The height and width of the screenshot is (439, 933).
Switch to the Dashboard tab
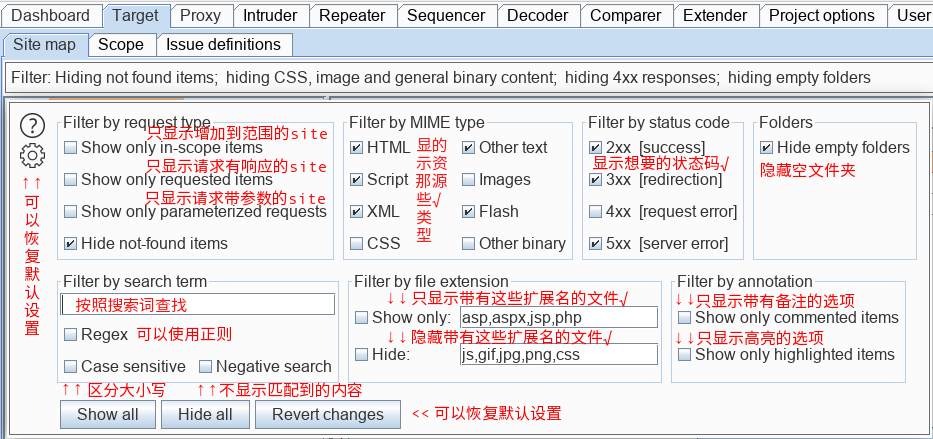(x=51, y=15)
